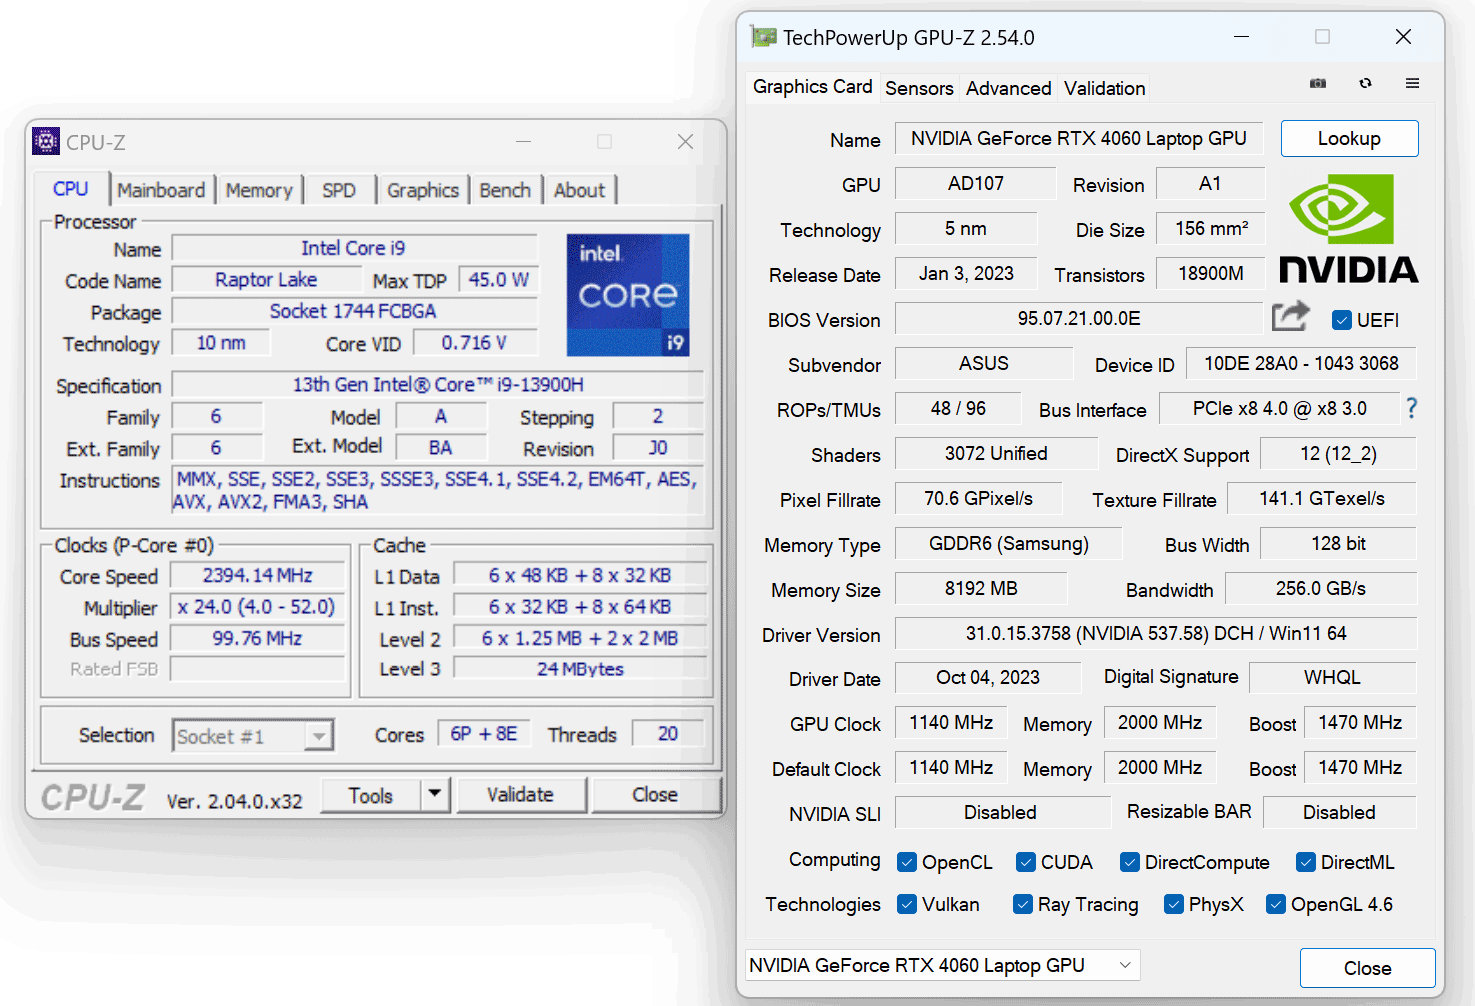This screenshot has width=1475, height=1006.
Task: Click the Digital Signature value WHQL
Action: click(1333, 678)
